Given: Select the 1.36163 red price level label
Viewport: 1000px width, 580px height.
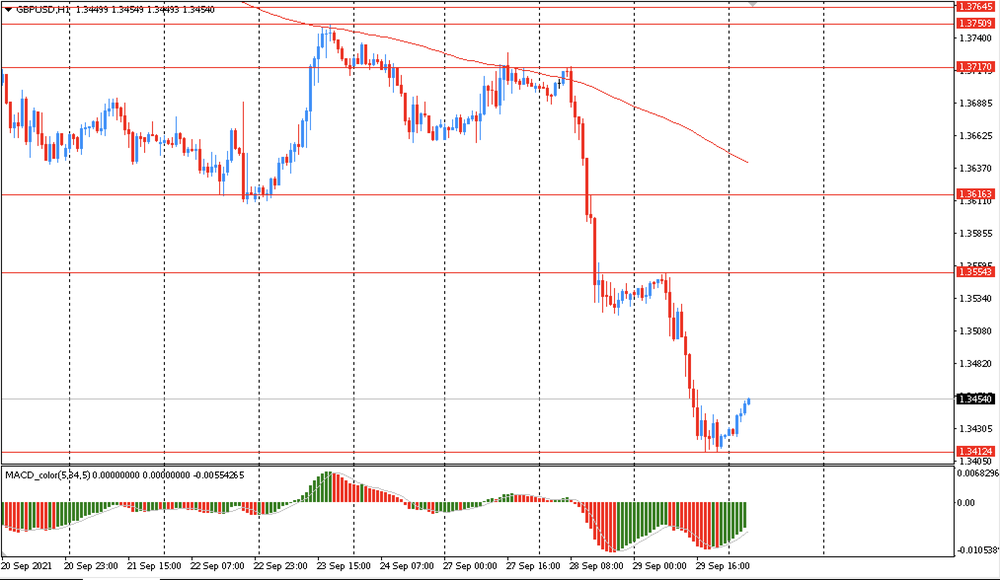Looking at the screenshot, I should tap(975, 193).
